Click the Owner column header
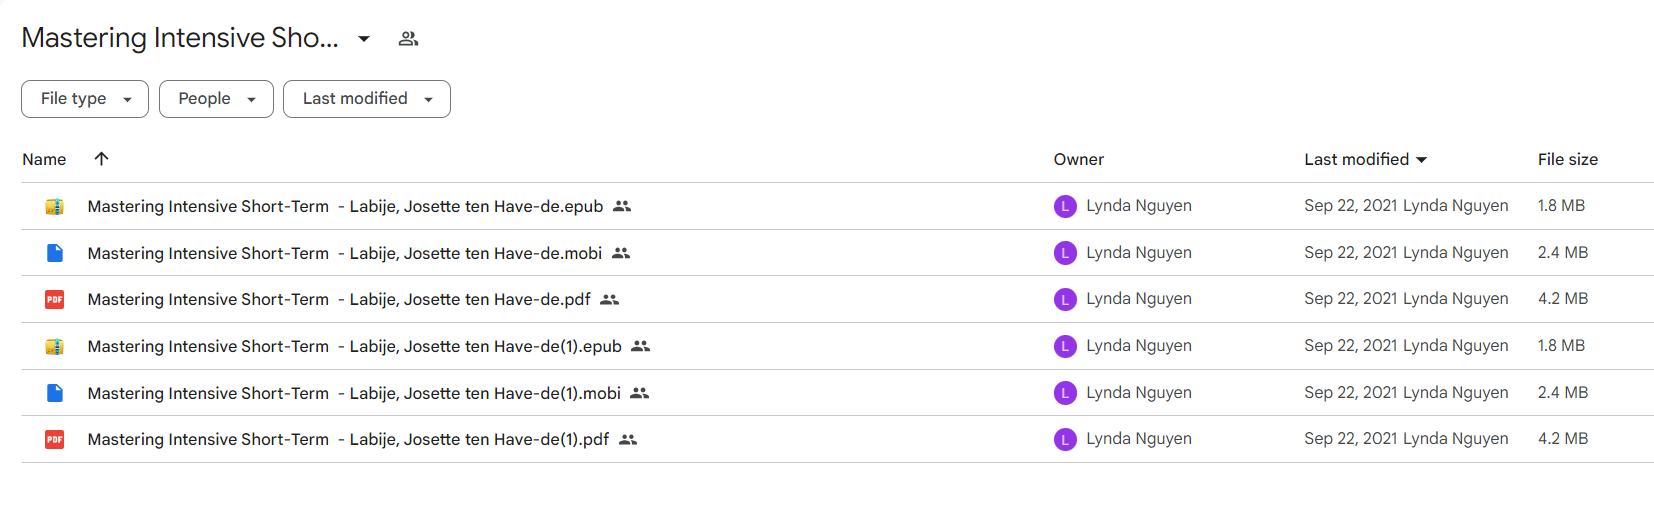Screen dimensions: 1654x516 tap(1079, 159)
